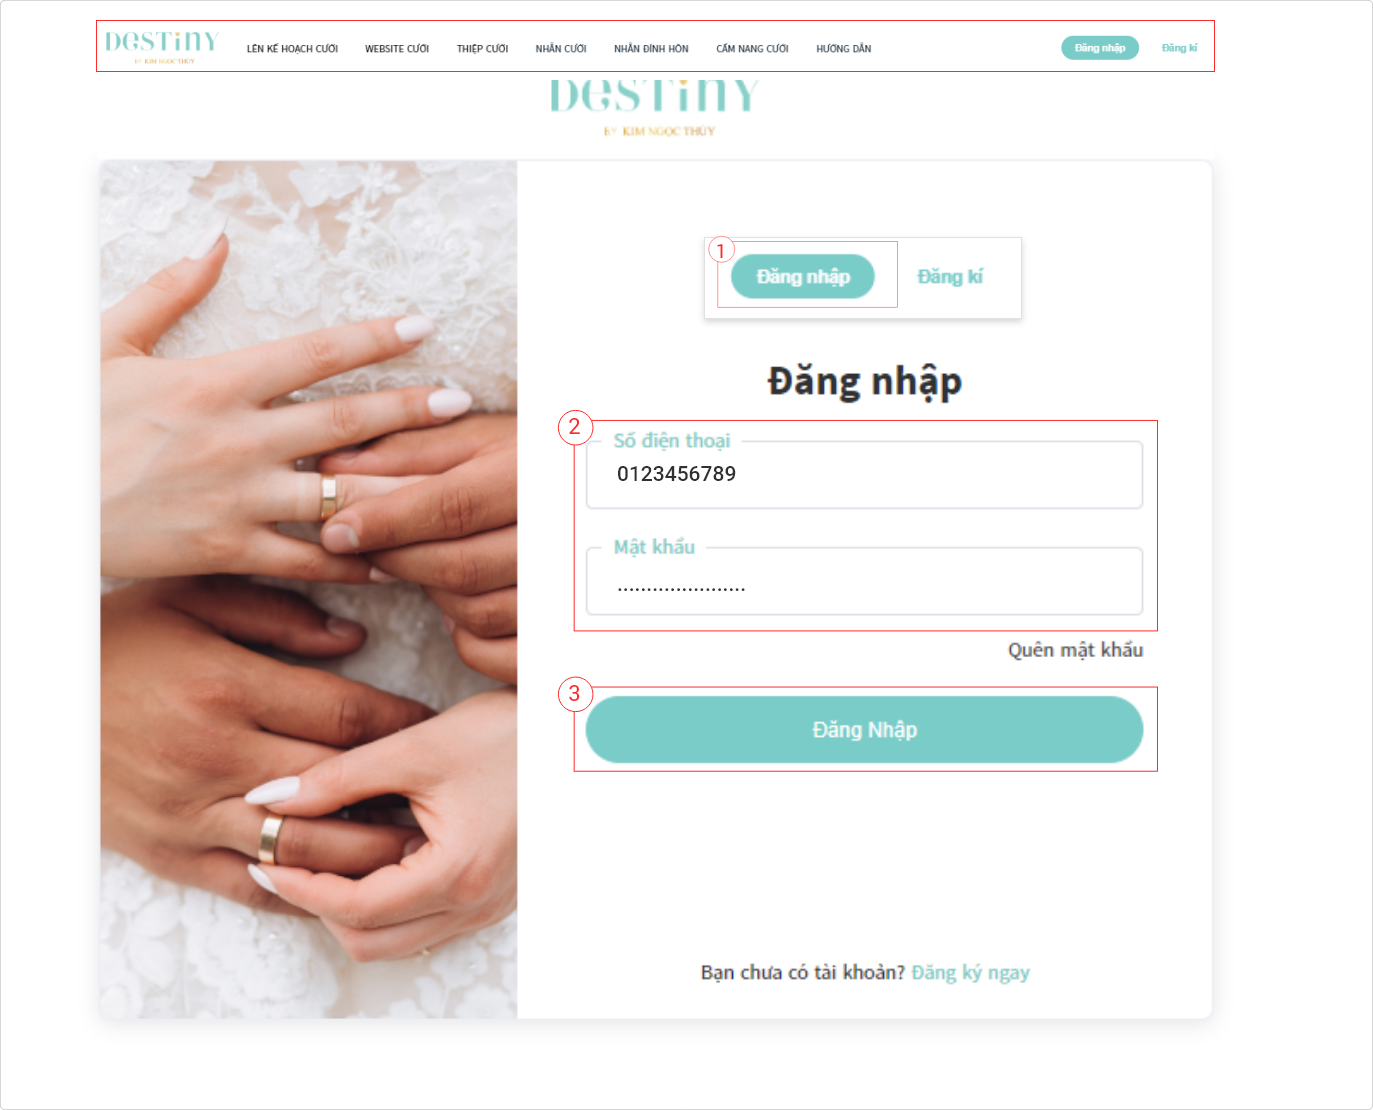Image resolution: width=1373 pixels, height=1110 pixels.
Task: Open the HƯỚNG DẪN menu item
Action: pyautogui.click(x=843, y=49)
